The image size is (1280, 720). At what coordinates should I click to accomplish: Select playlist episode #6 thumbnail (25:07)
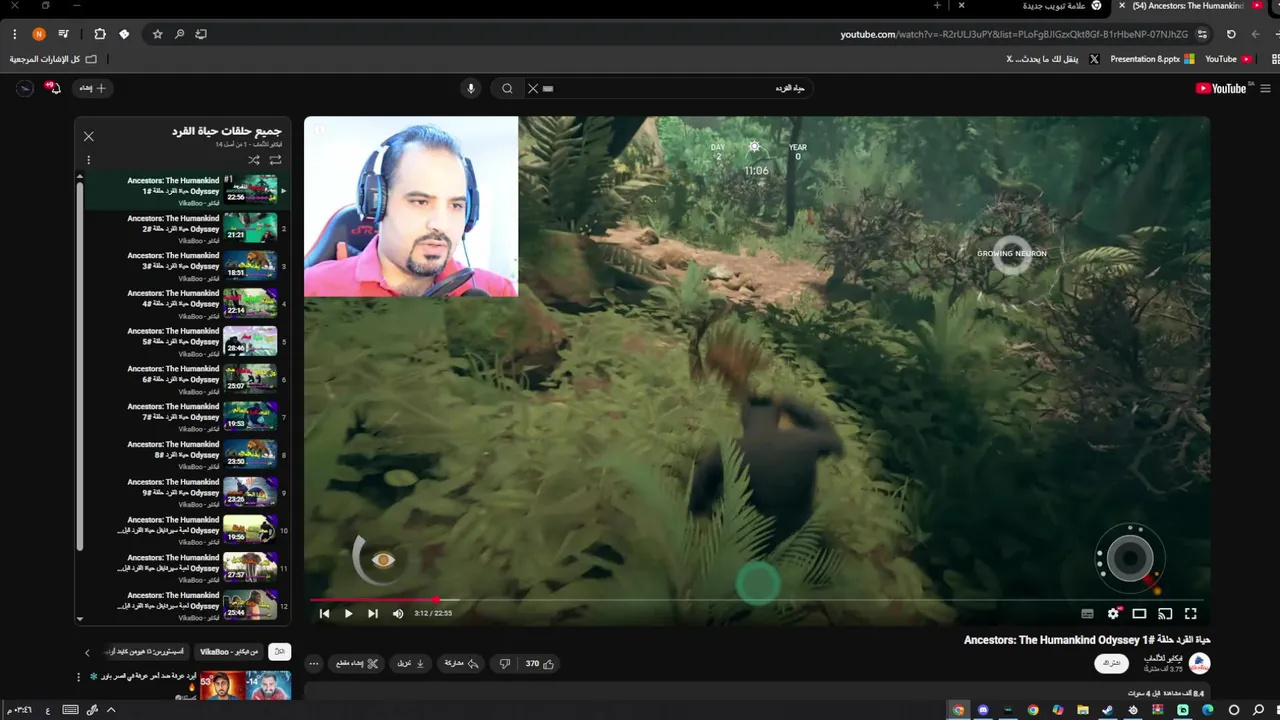click(x=250, y=379)
